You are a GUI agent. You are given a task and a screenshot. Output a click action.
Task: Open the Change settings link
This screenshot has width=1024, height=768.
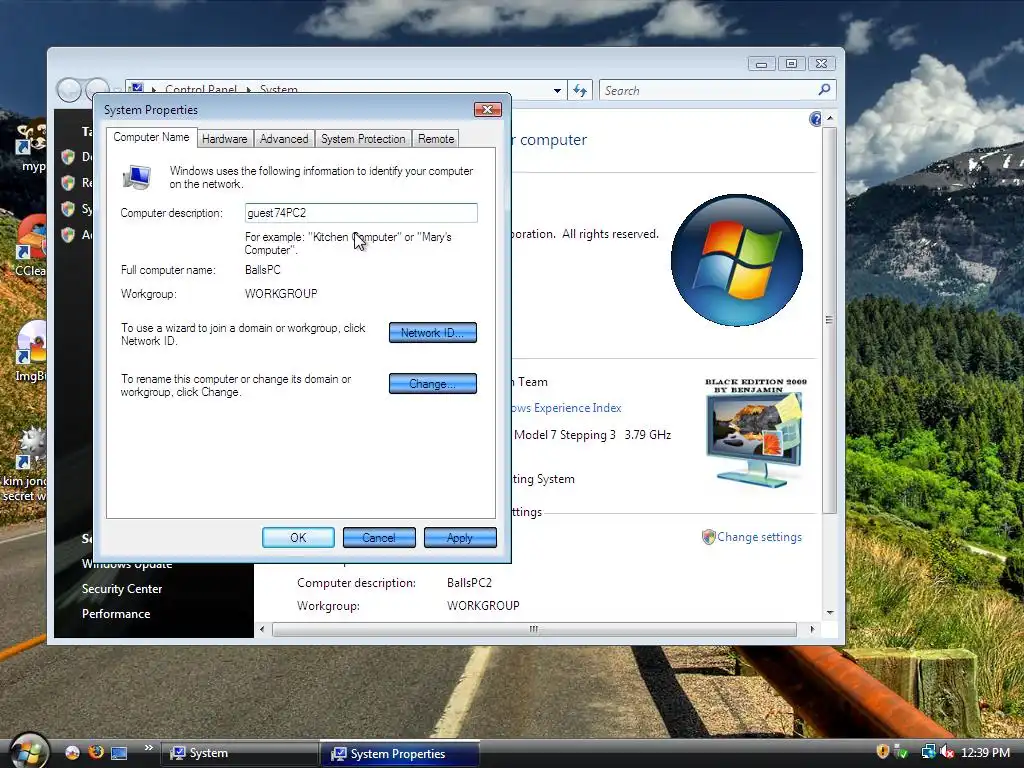759,537
